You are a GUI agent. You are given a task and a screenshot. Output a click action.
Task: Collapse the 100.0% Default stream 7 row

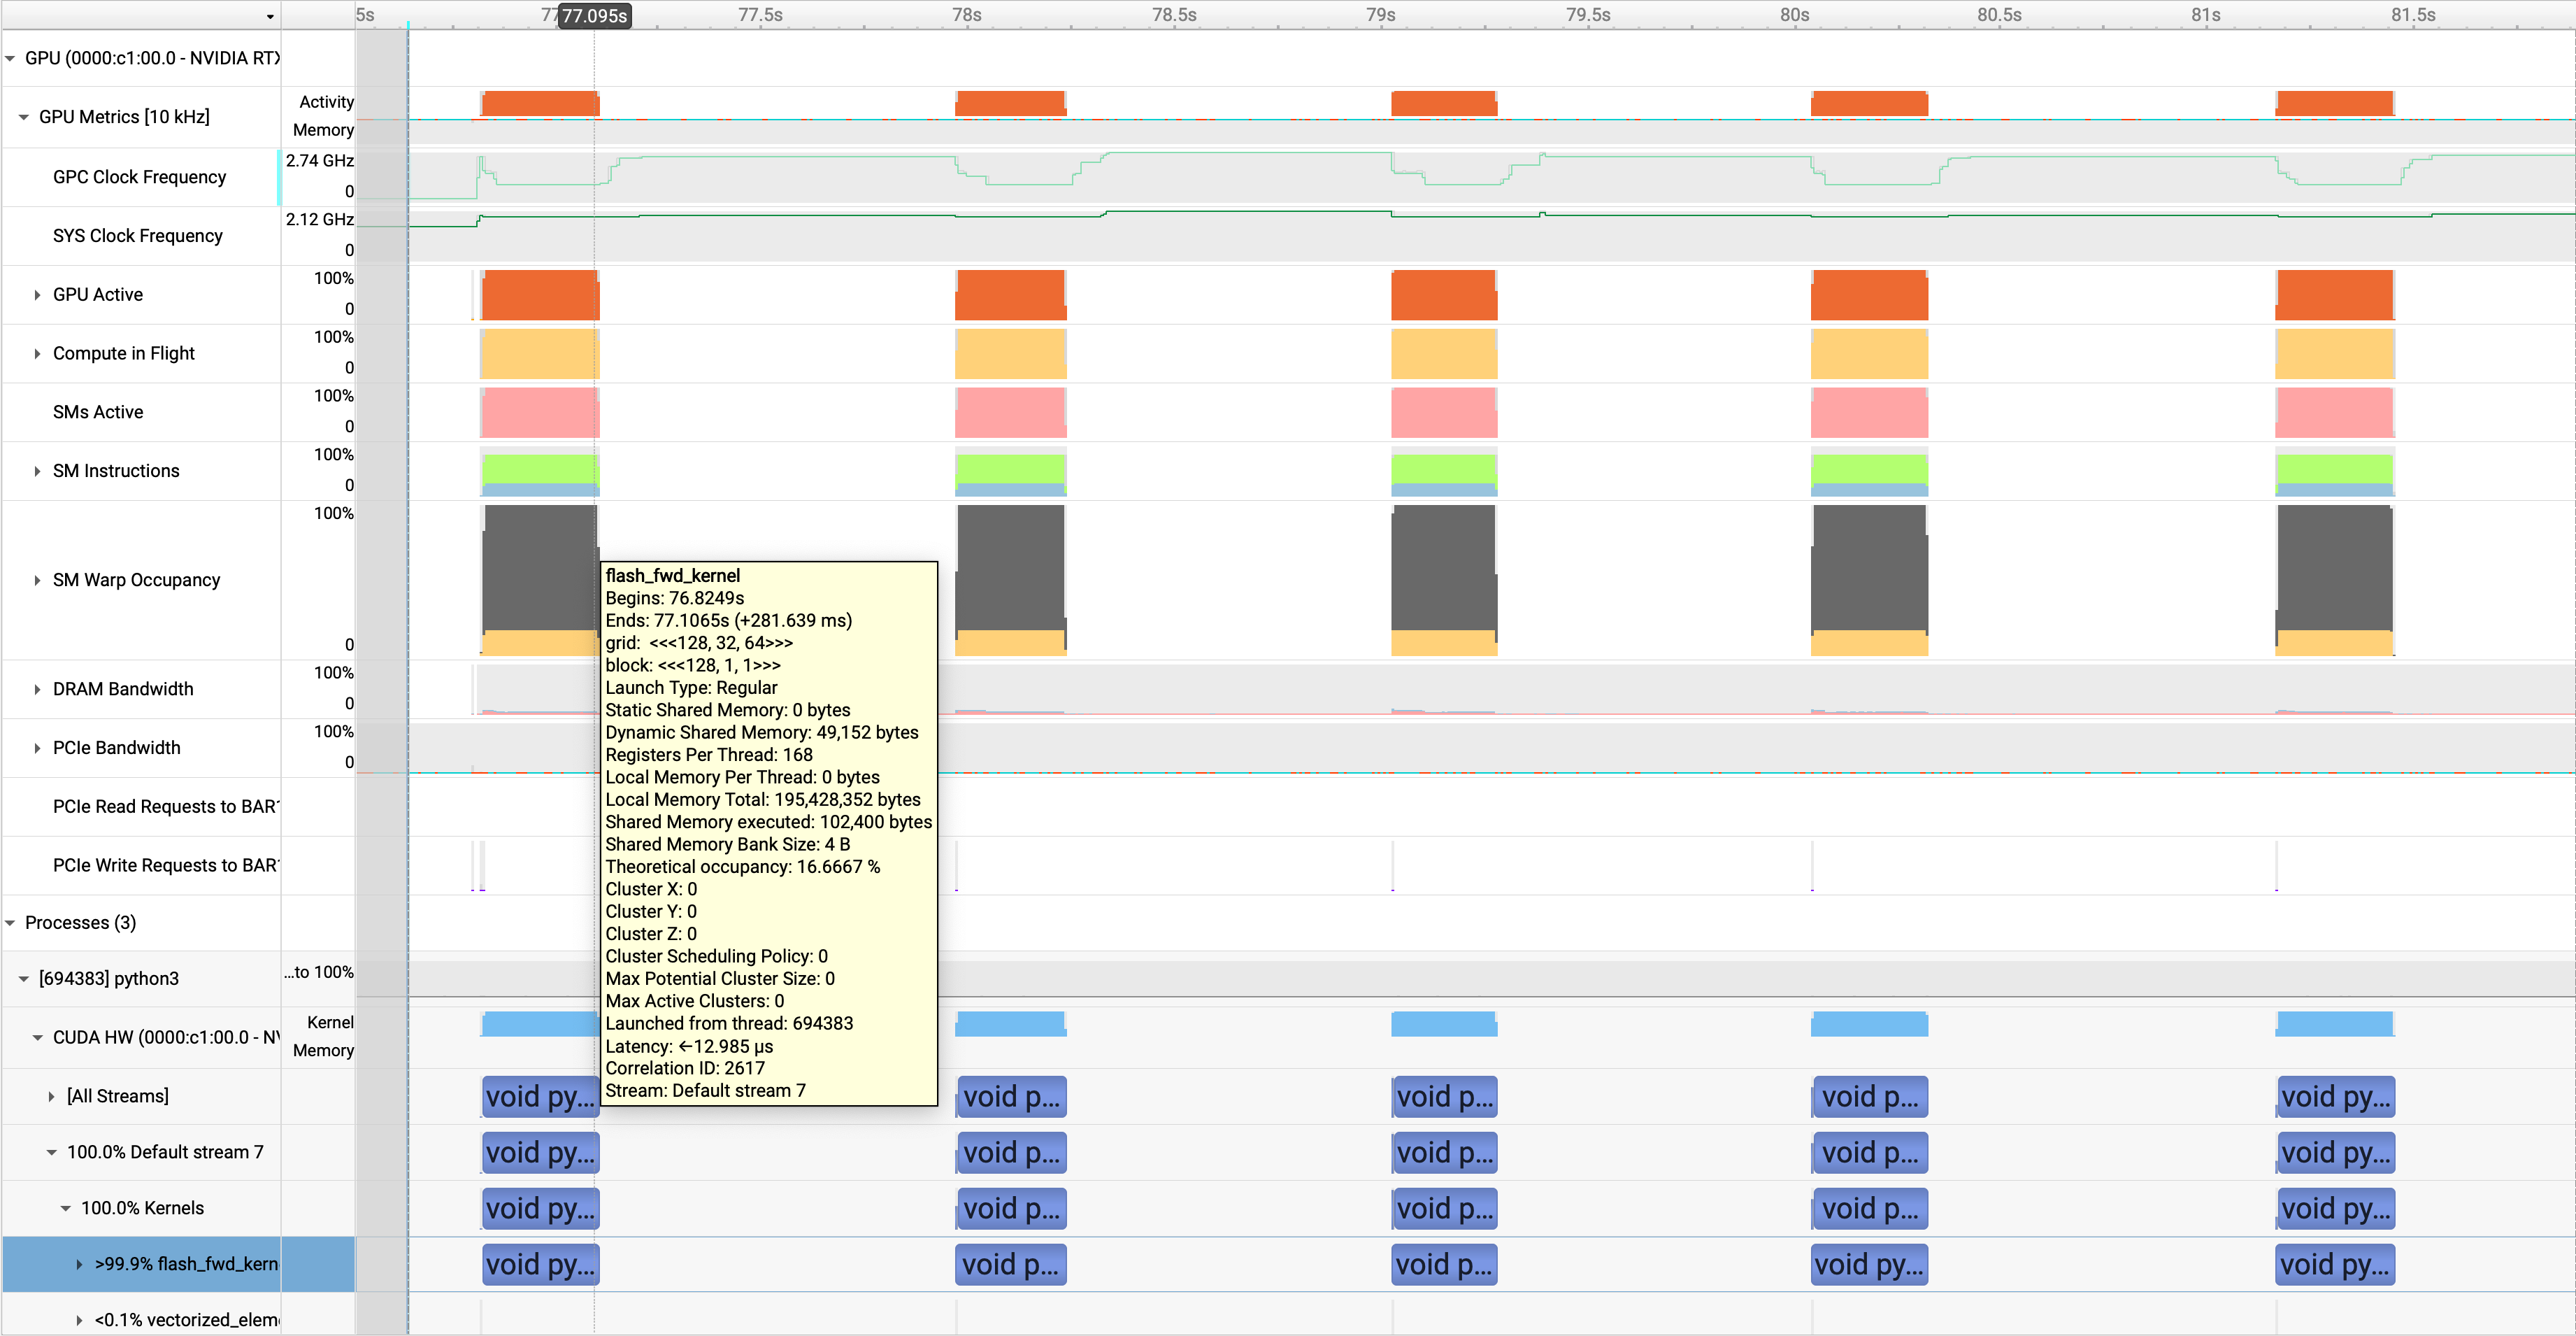pos(51,1153)
